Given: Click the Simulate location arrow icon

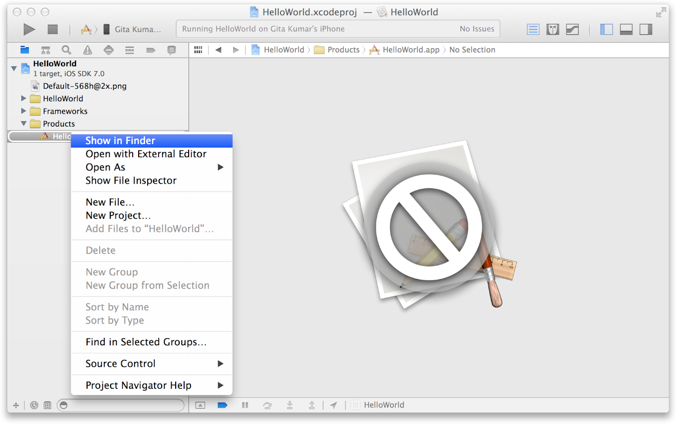Looking at the screenshot, I should click(x=333, y=405).
